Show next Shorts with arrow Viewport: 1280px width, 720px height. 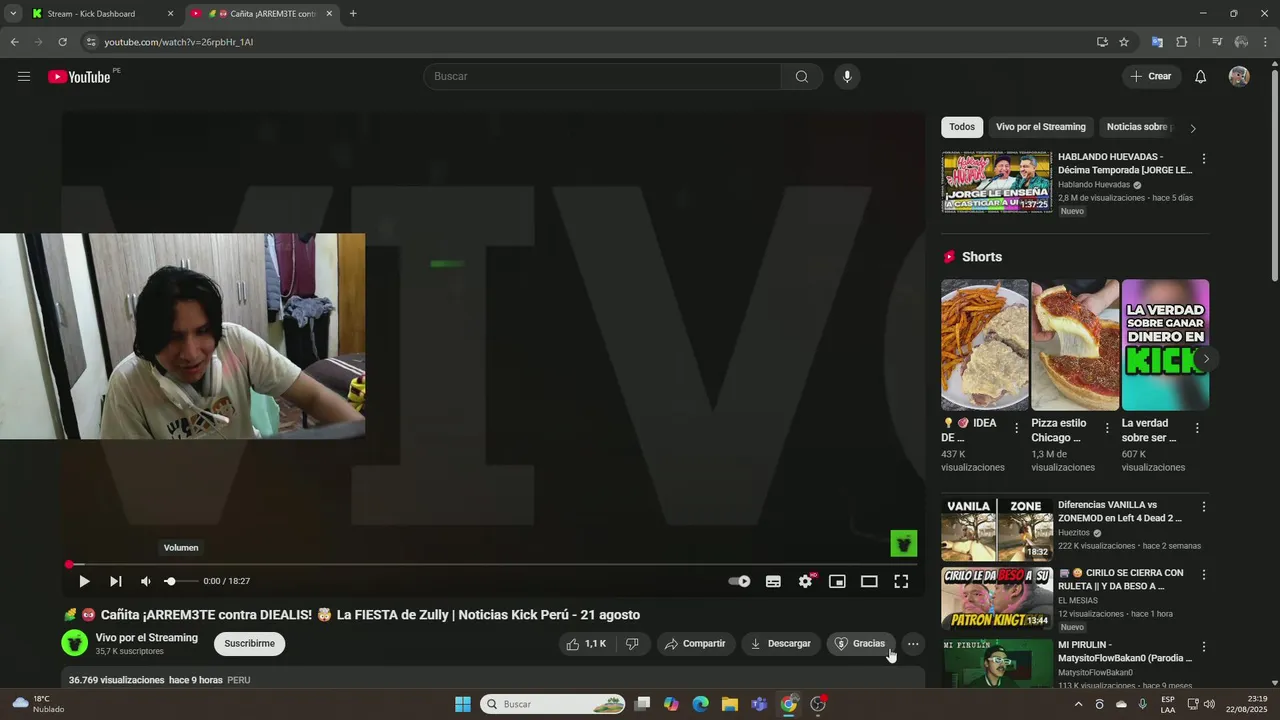(1206, 358)
